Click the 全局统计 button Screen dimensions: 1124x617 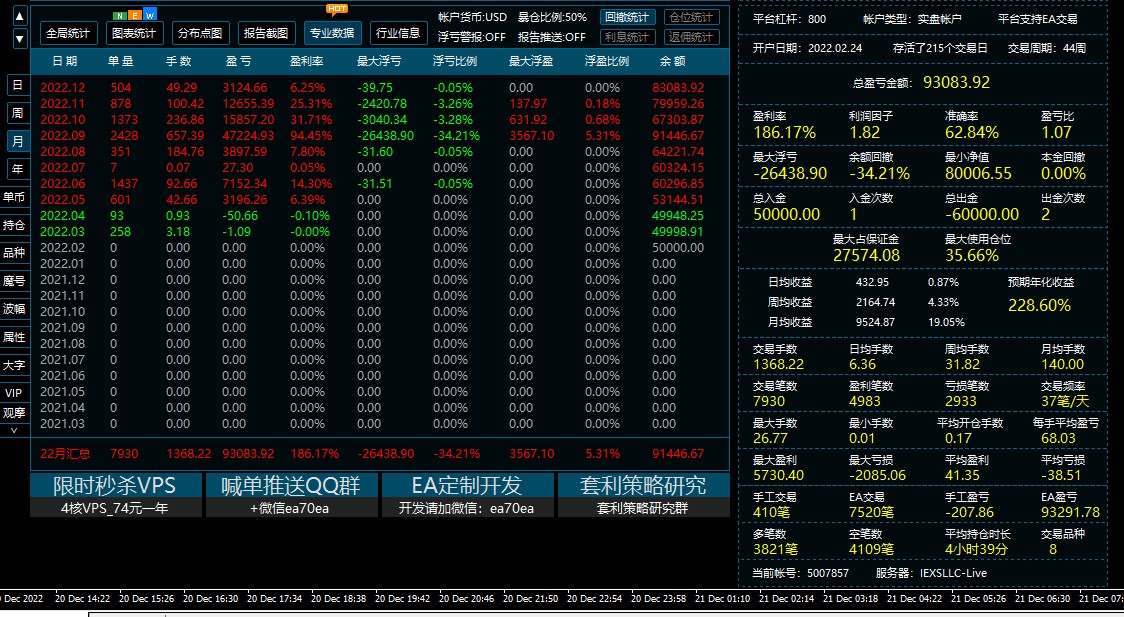69,33
